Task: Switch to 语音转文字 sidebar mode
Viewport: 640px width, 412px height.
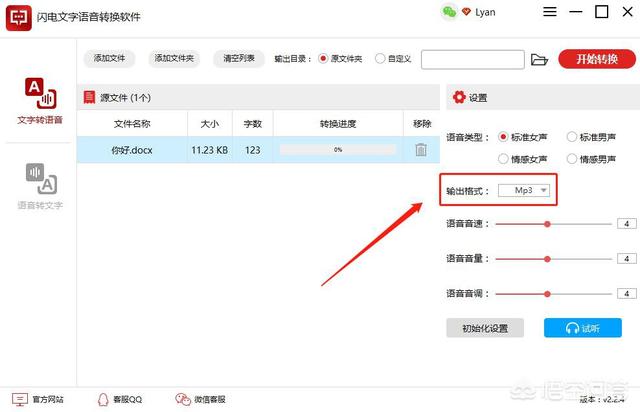Action: (40, 186)
